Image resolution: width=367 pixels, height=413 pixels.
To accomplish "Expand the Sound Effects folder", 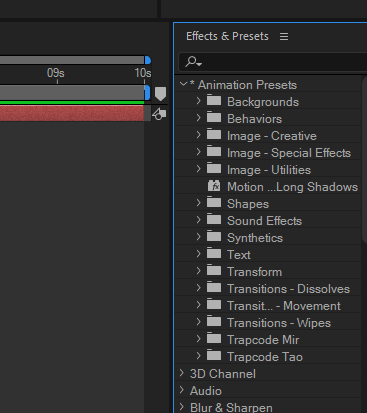I will click(199, 220).
